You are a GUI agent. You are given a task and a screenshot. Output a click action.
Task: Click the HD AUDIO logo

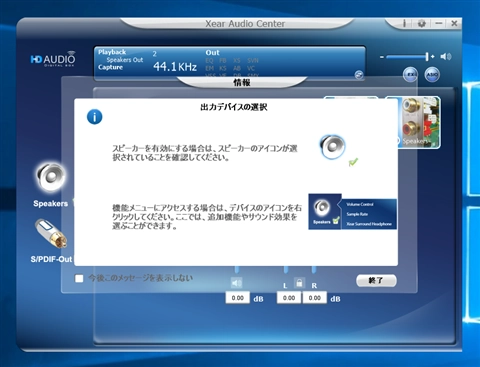point(53,59)
